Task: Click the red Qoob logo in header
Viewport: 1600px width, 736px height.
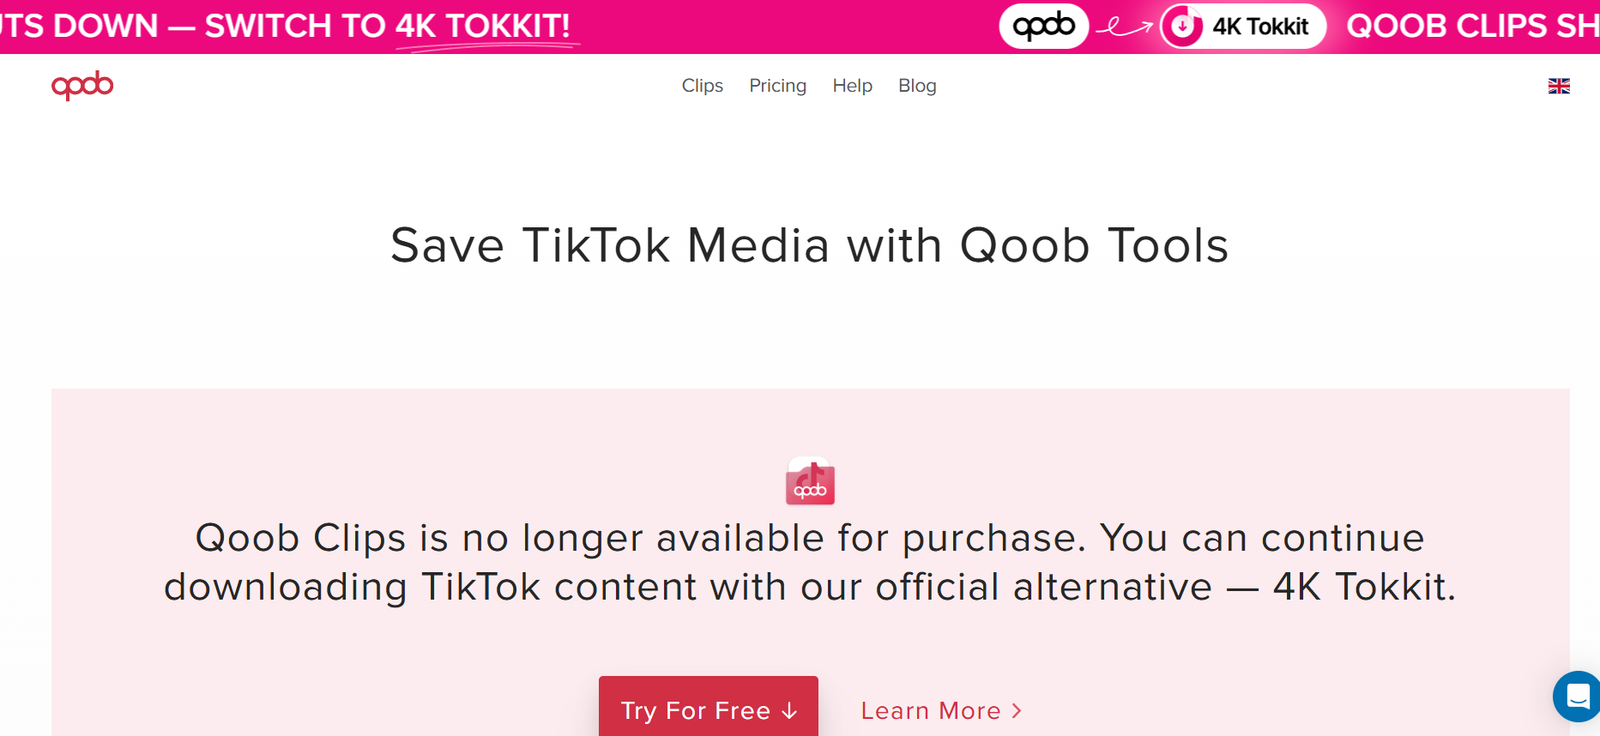Action: (82, 86)
